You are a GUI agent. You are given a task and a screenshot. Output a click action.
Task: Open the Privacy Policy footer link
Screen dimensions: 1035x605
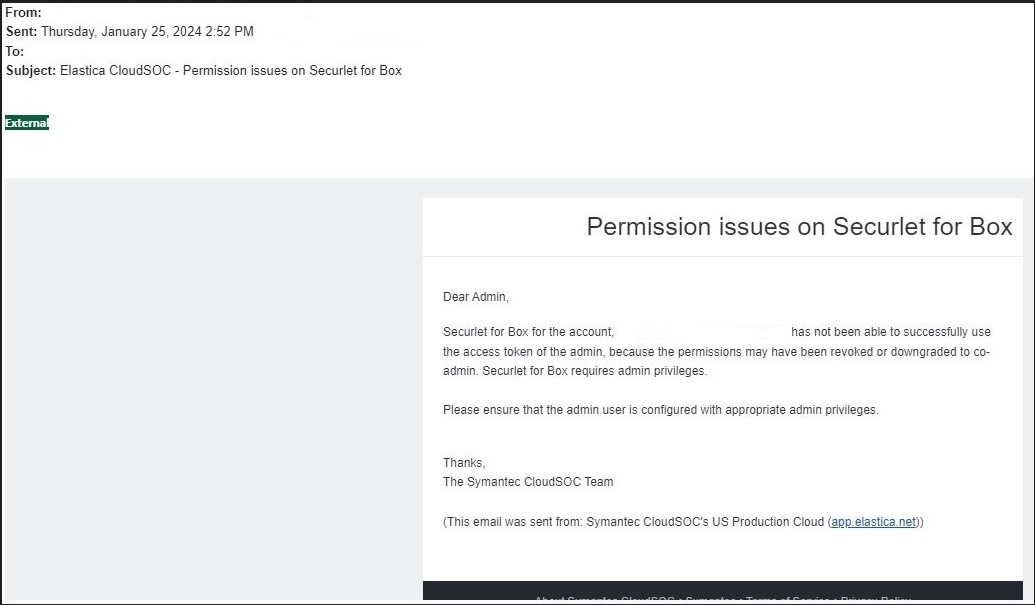pos(875,600)
